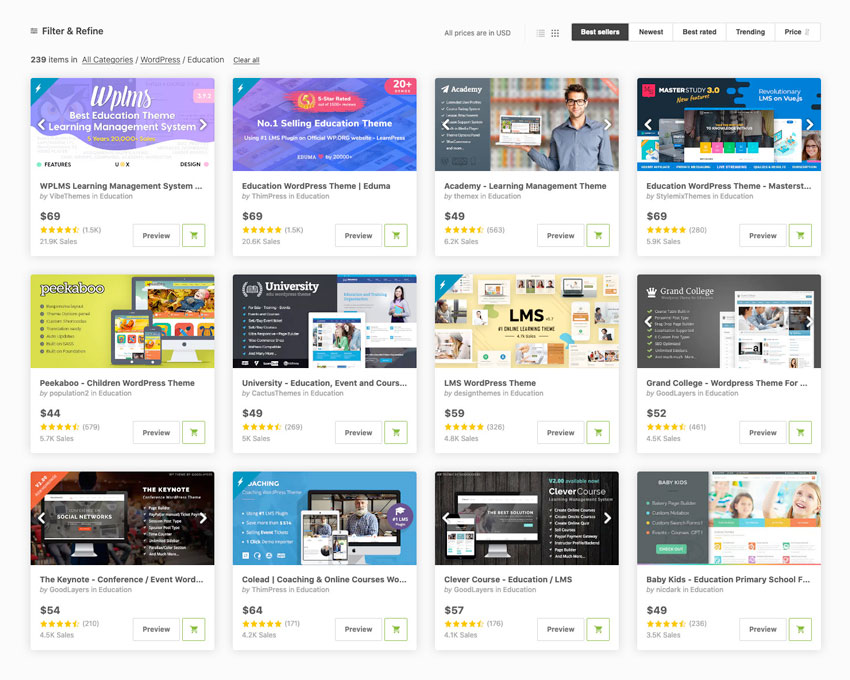Add Baby Kids theme to cart

[800, 629]
